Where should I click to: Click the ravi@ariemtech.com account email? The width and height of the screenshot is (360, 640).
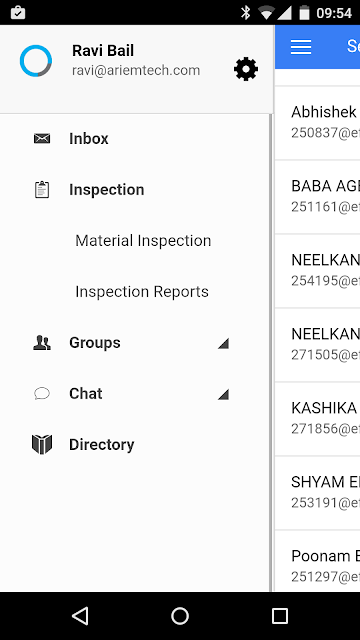(x=136, y=70)
